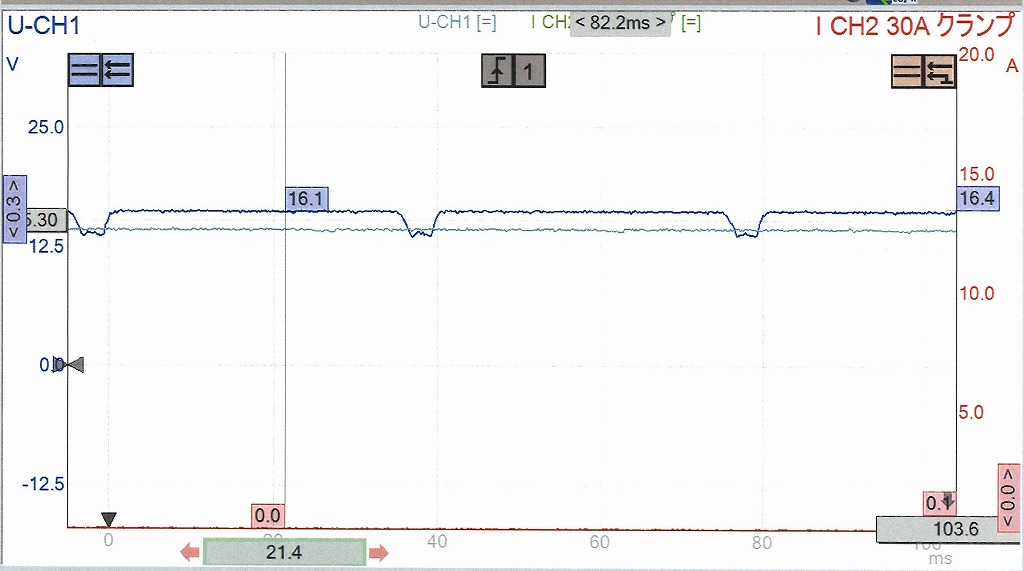The image size is (1024, 571).
Task: Toggle the green I CH2 legend entry
Action: click(x=548, y=23)
